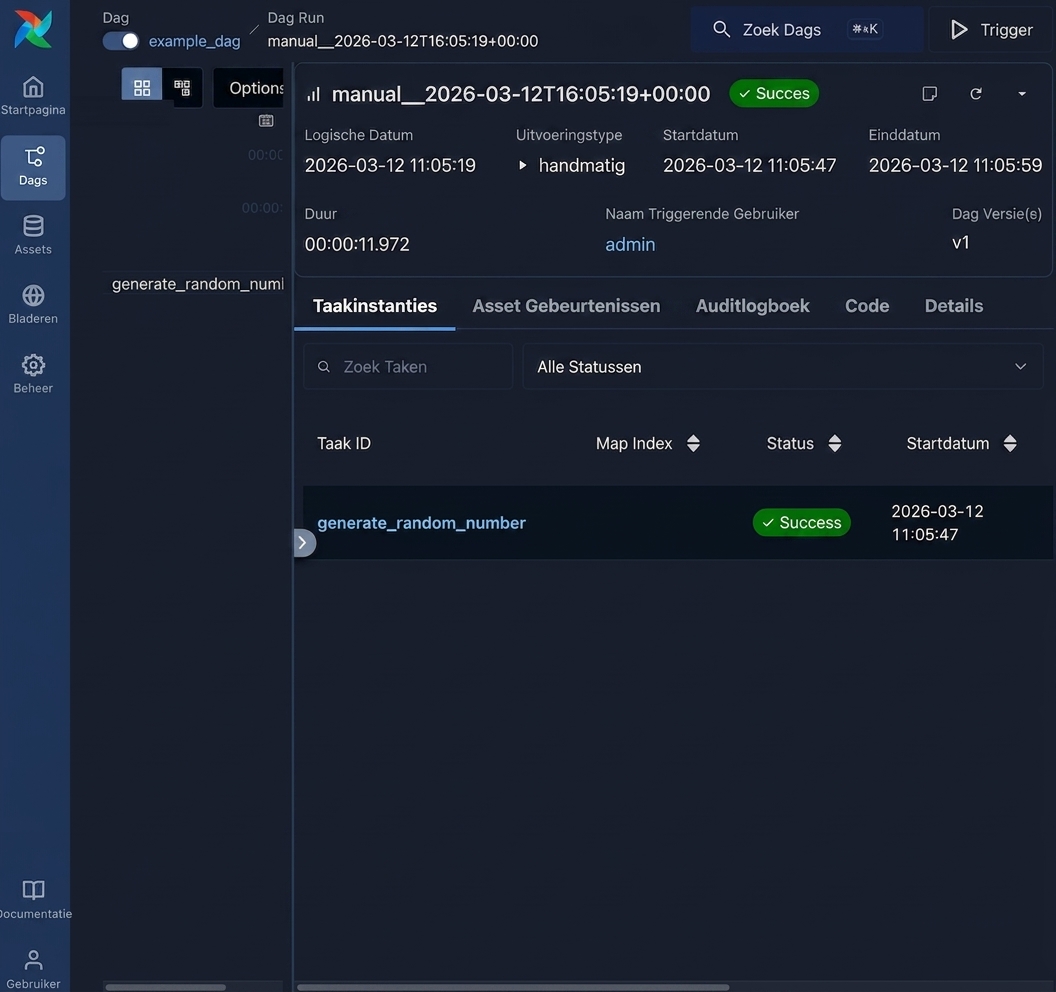Click the small calendar icon under Options
The width and height of the screenshot is (1056, 992).
[x=266, y=121]
